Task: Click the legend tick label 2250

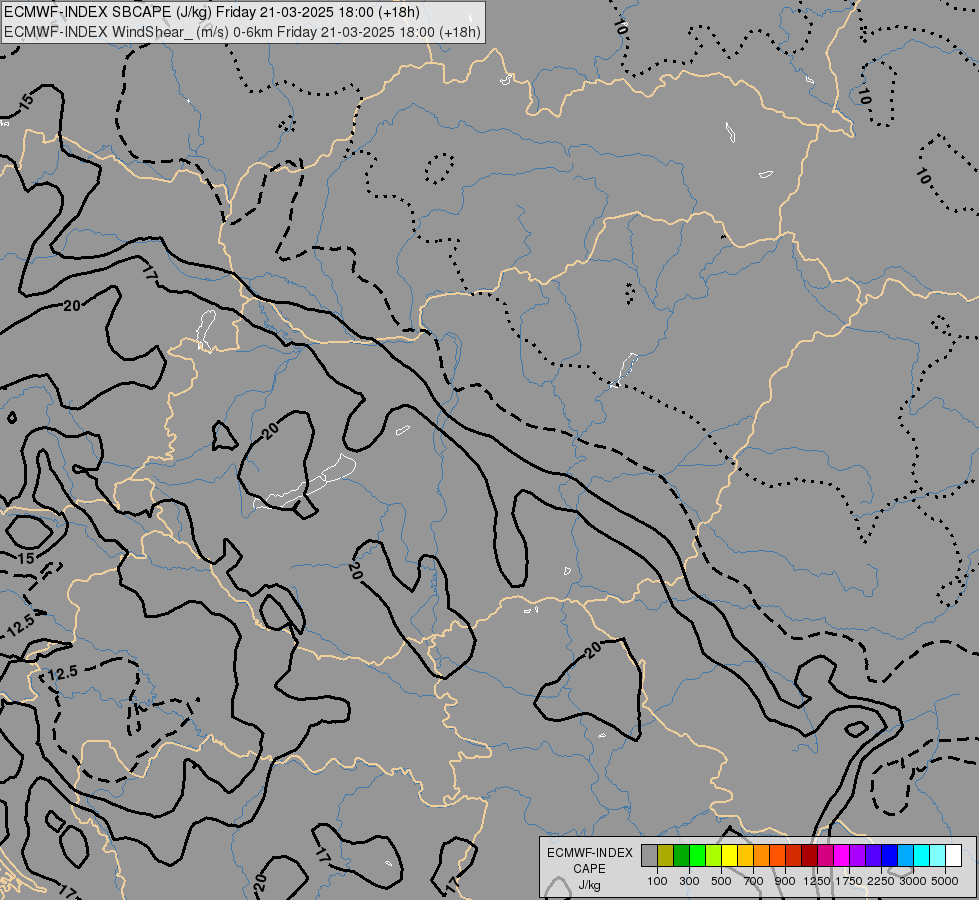Action: point(881,881)
